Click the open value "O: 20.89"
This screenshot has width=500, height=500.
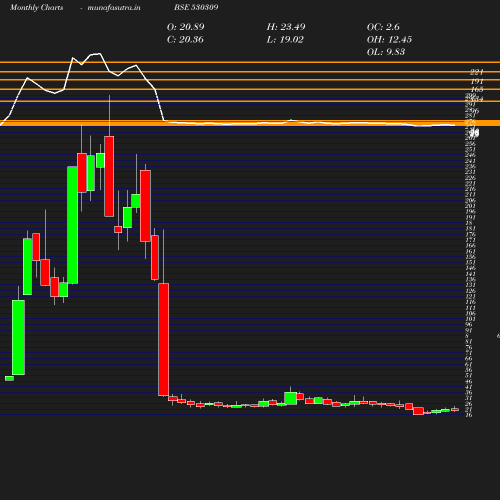pos(185,27)
